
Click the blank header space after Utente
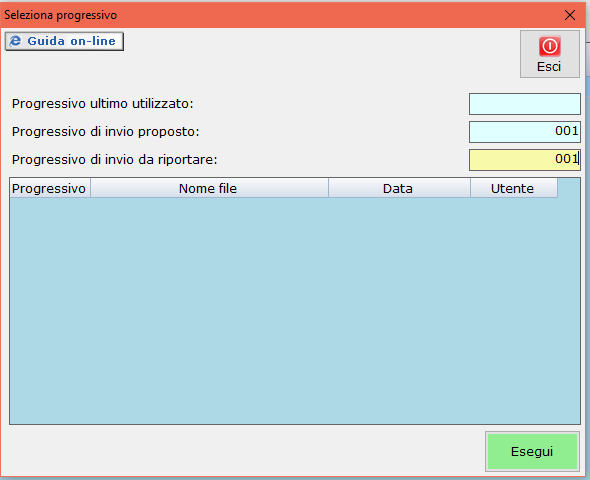tap(569, 188)
